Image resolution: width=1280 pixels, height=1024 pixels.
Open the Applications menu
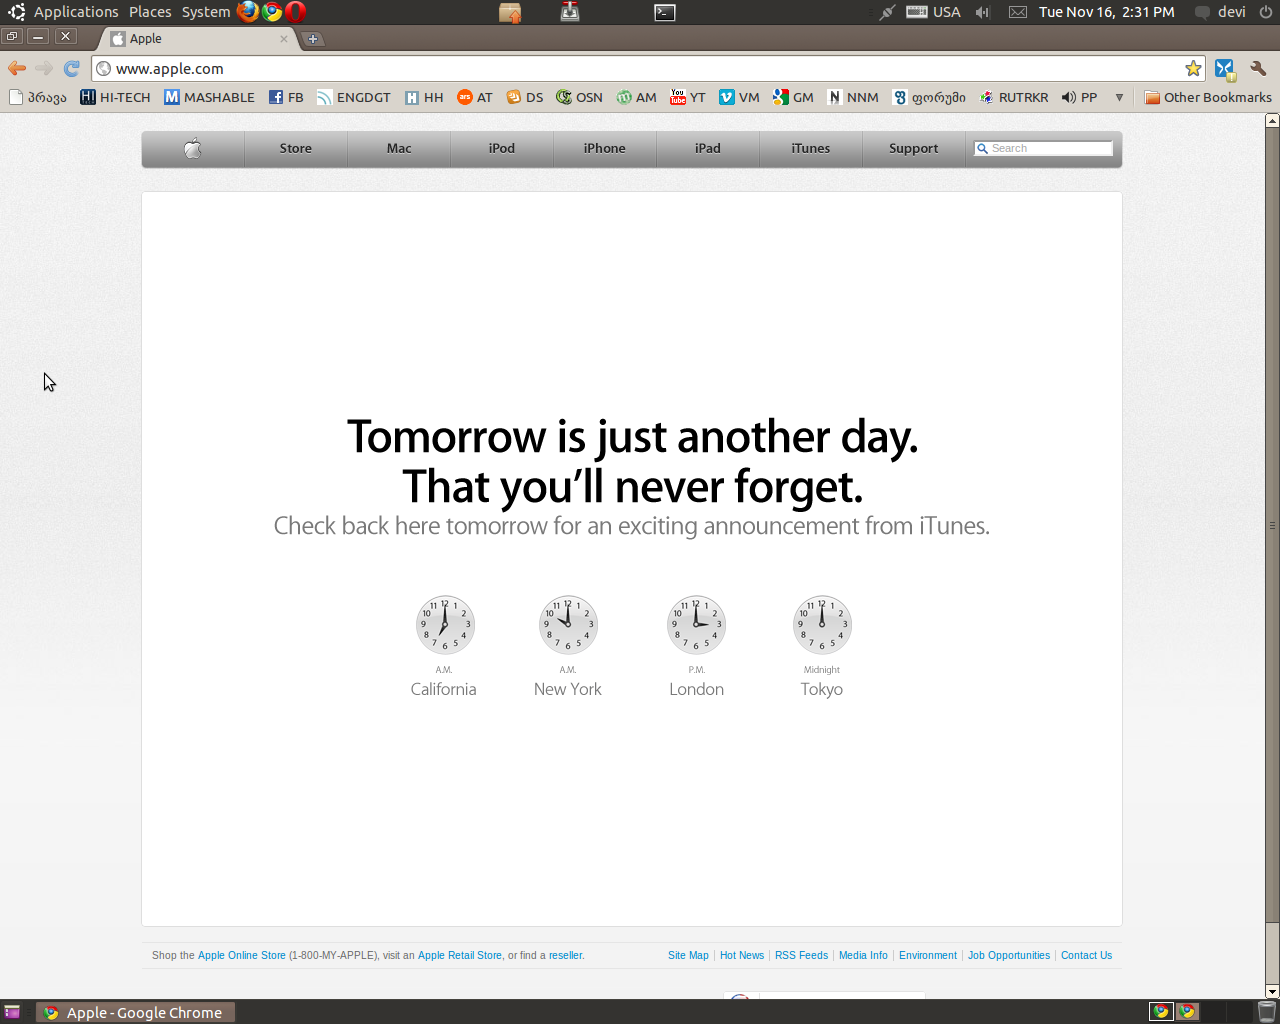(76, 12)
